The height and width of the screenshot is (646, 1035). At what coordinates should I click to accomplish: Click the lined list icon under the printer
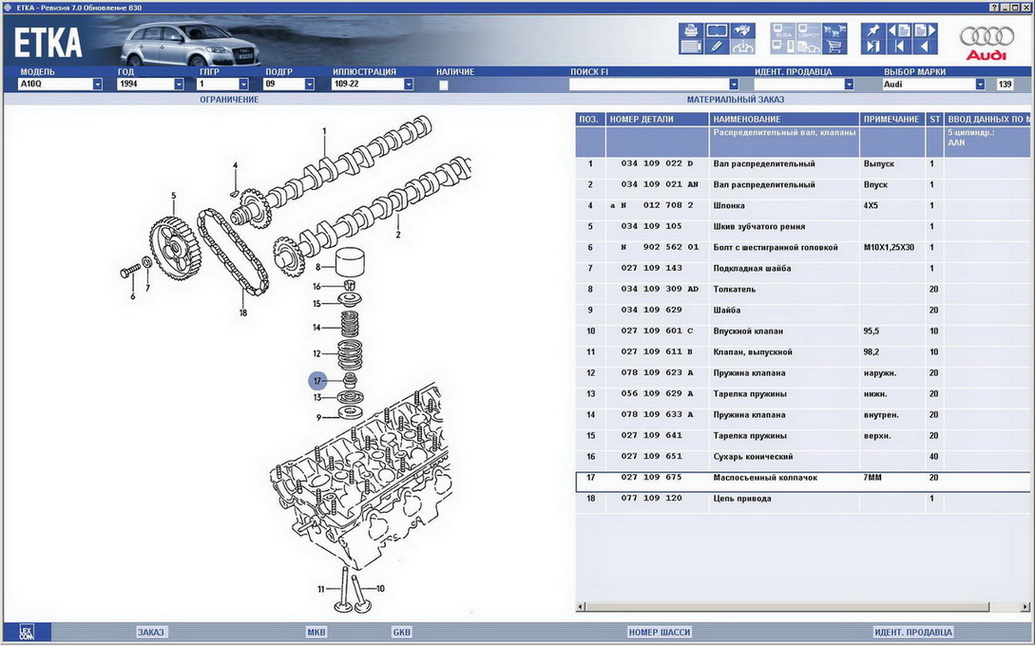[691, 47]
